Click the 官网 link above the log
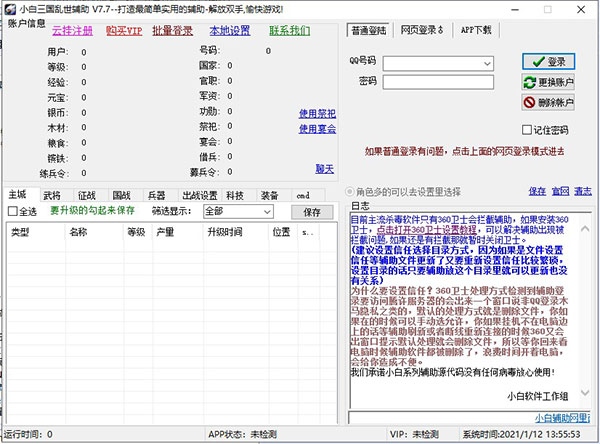This screenshot has height=444, width=600. pos(560,191)
